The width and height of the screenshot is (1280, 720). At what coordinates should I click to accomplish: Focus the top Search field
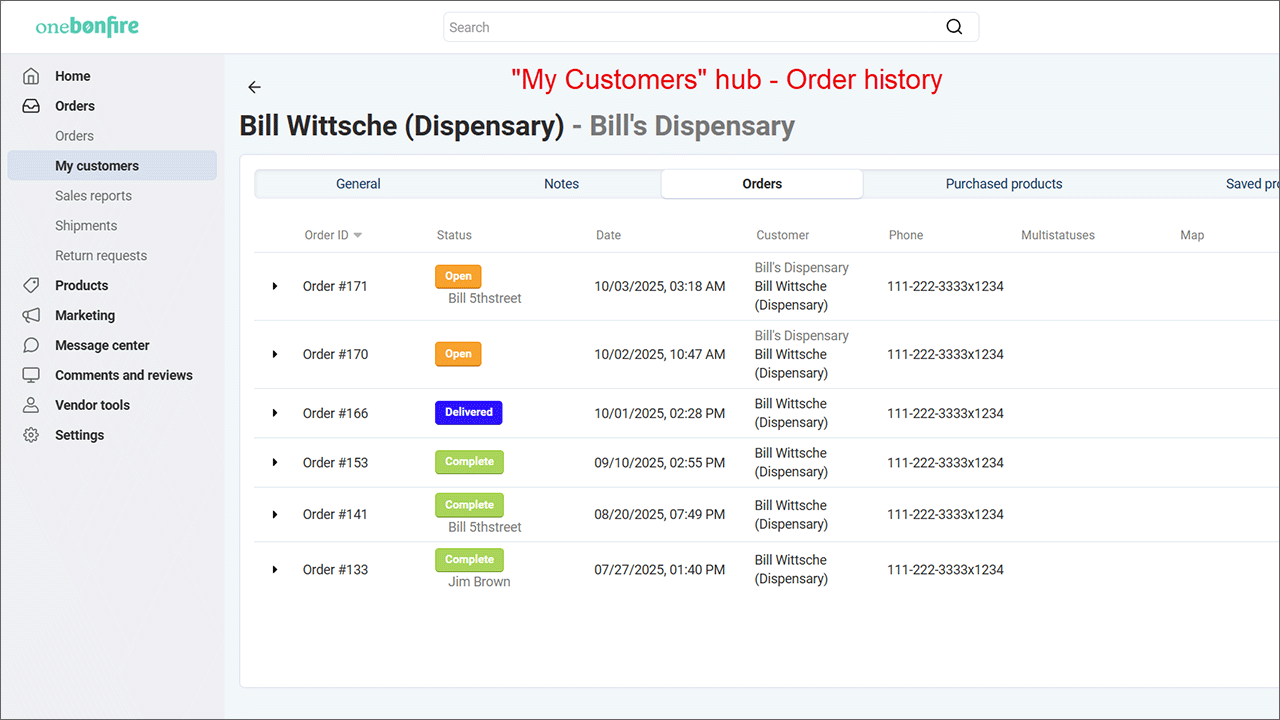click(x=690, y=27)
